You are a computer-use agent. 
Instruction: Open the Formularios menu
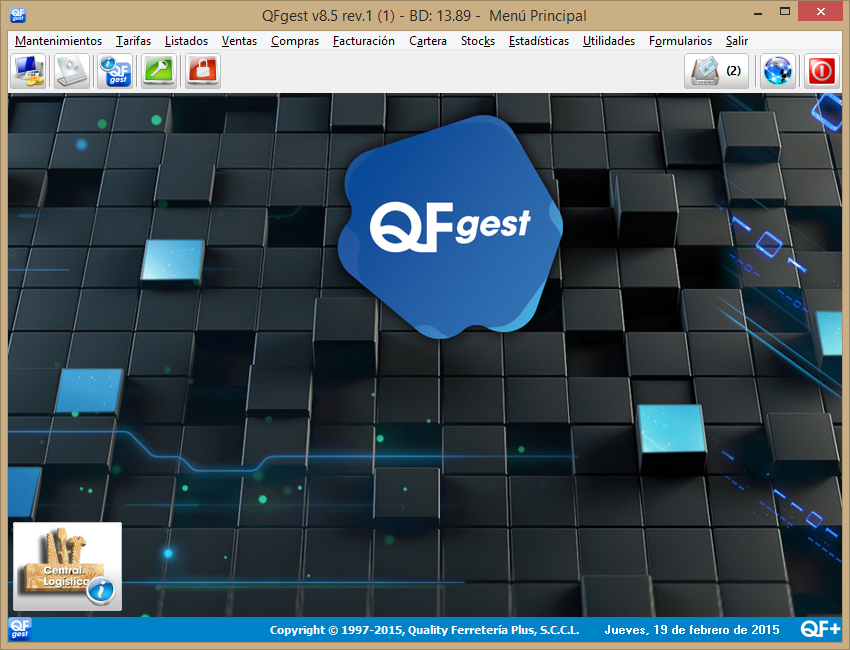(680, 41)
